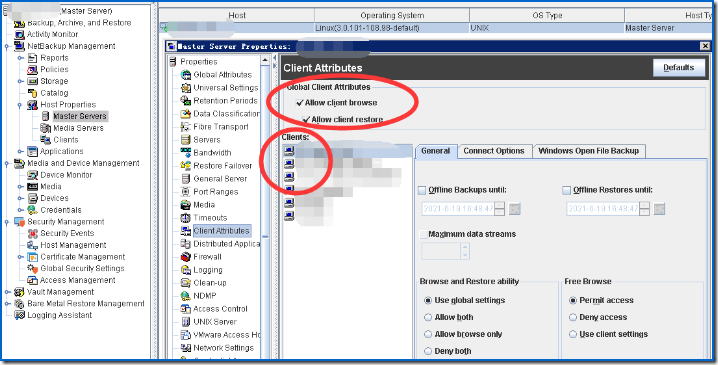This screenshot has height=365, width=718.
Task: Open the Timeouts icon
Action: tap(185, 218)
